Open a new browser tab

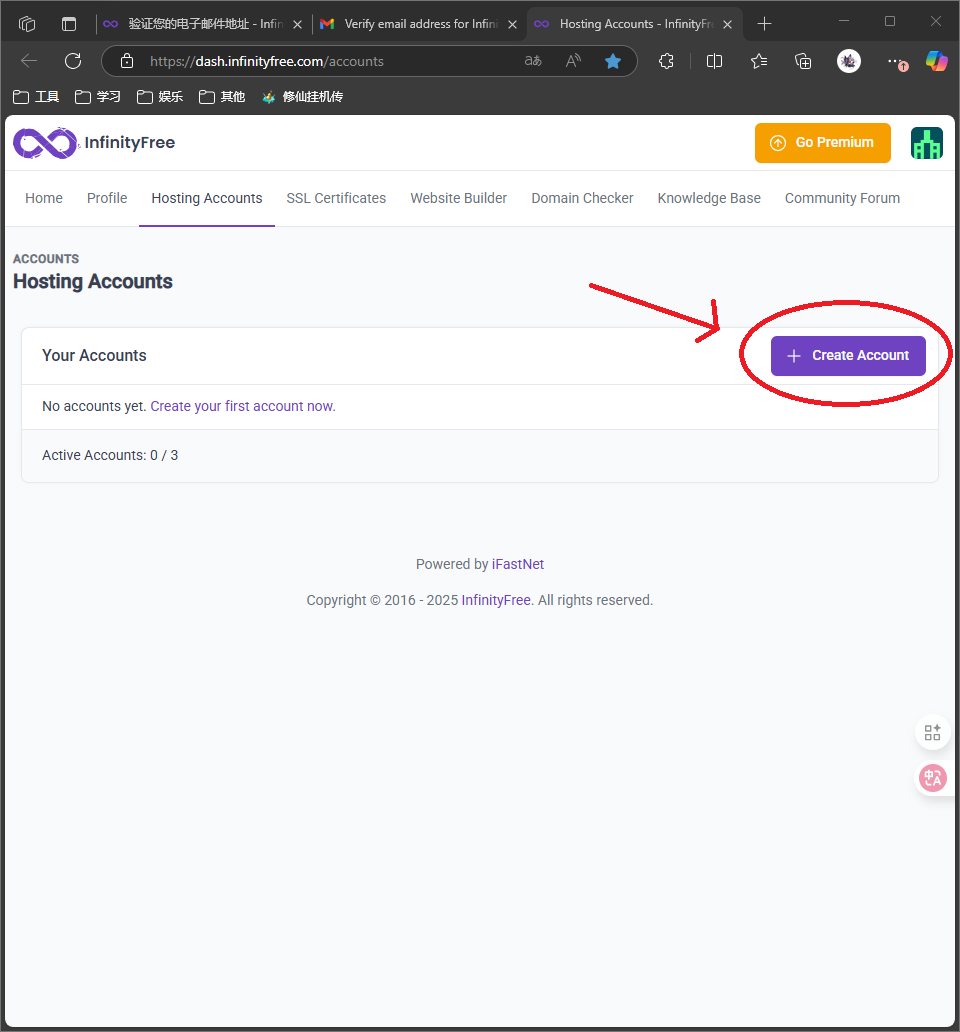pyautogui.click(x=764, y=24)
